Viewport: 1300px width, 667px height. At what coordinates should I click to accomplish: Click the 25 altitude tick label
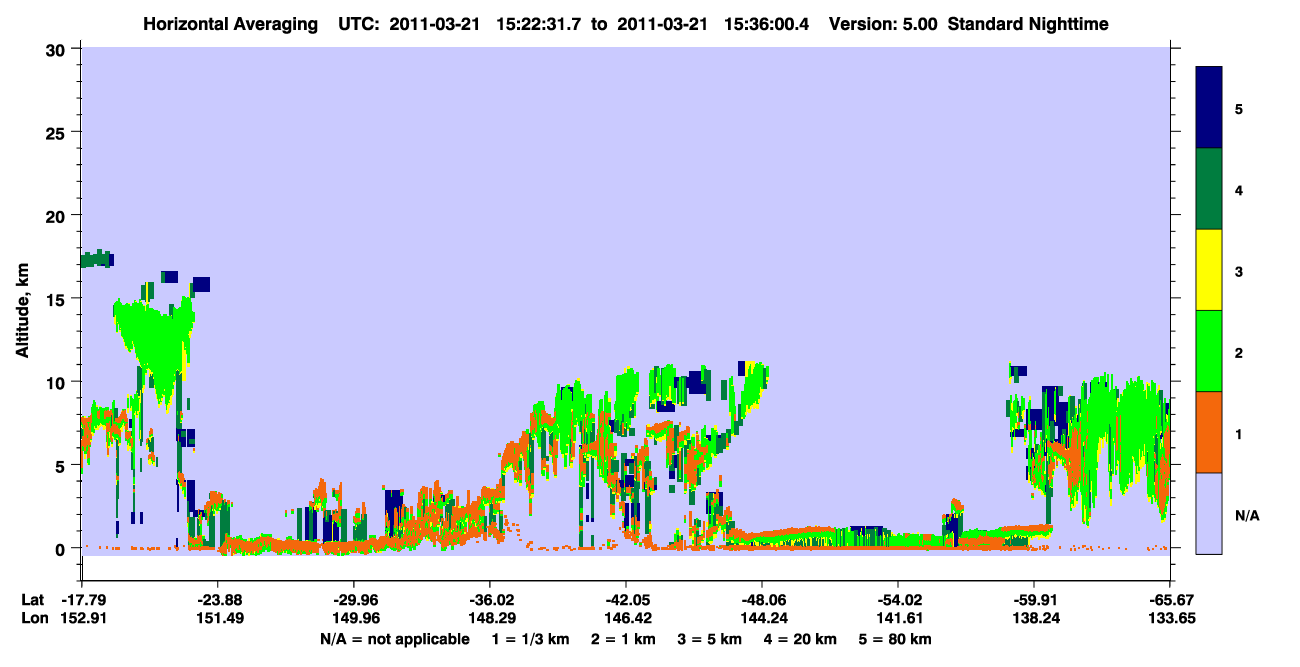point(58,132)
